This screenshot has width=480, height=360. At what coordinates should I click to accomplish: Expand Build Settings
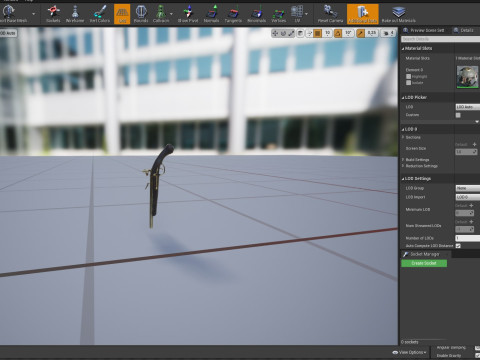[403, 160]
